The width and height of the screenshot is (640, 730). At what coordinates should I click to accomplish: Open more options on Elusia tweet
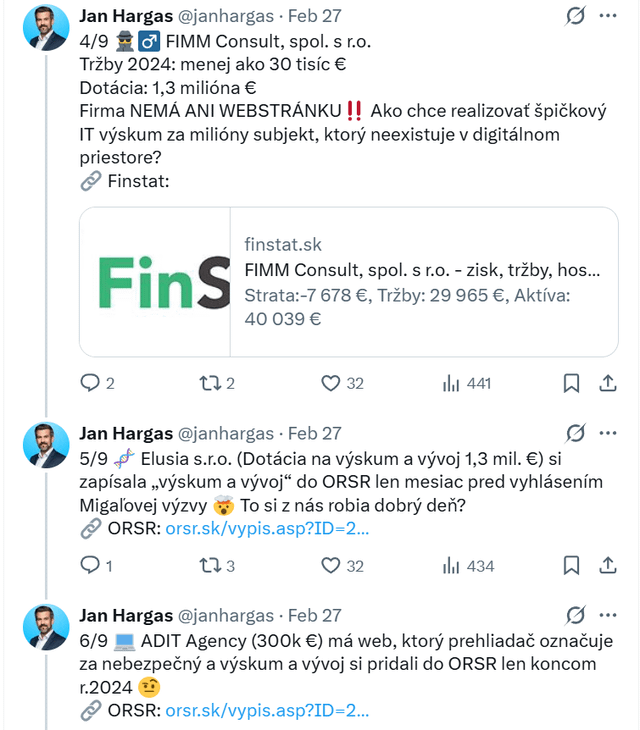click(607, 433)
